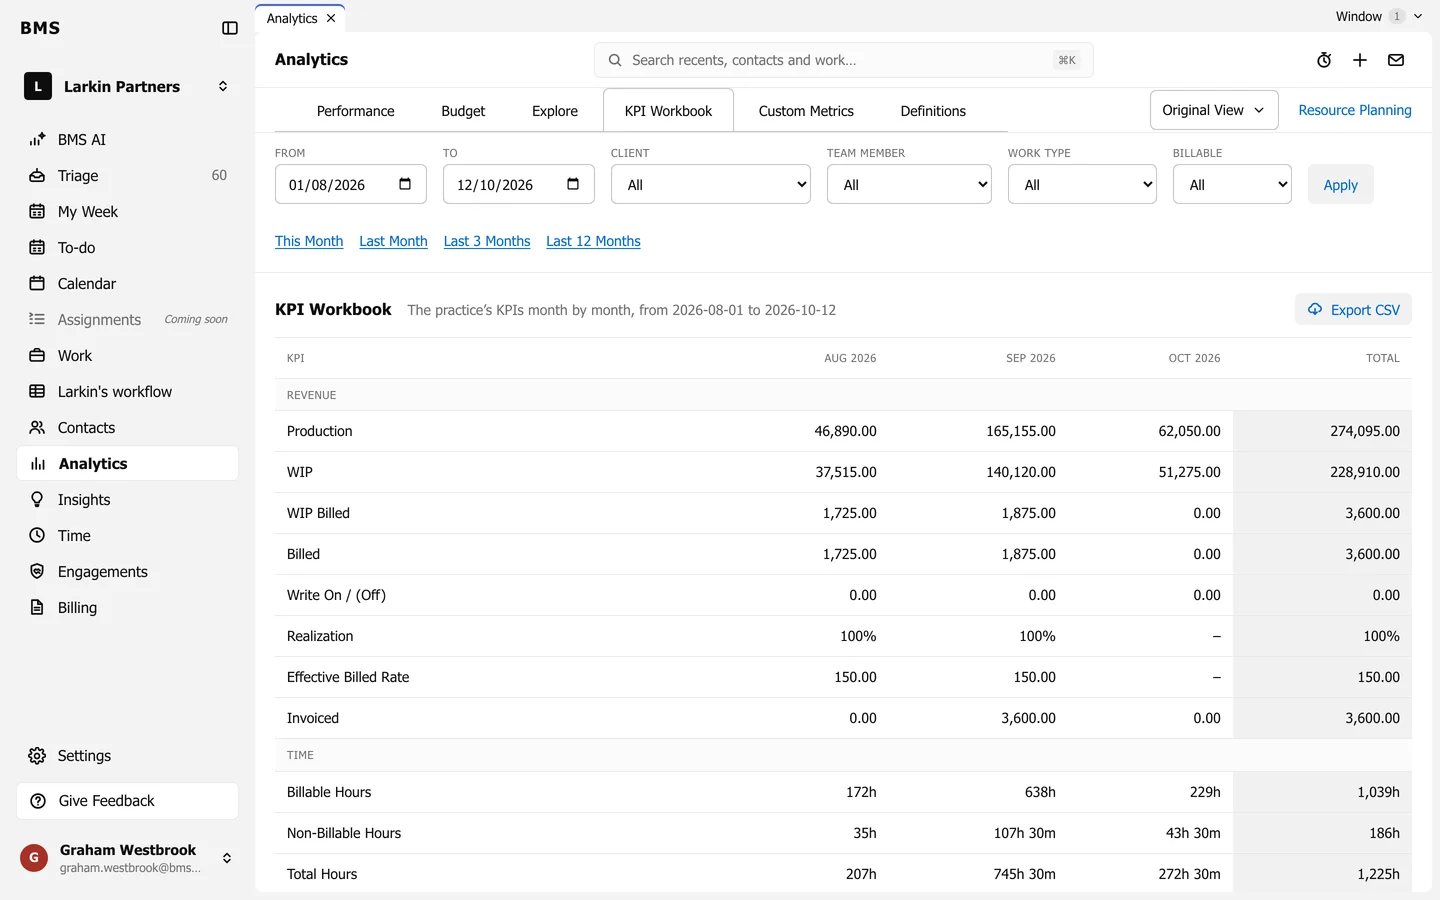This screenshot has height=900, width=1440.
Task: Open BMS AI from sidebar
Action: [x=128, y=140]
